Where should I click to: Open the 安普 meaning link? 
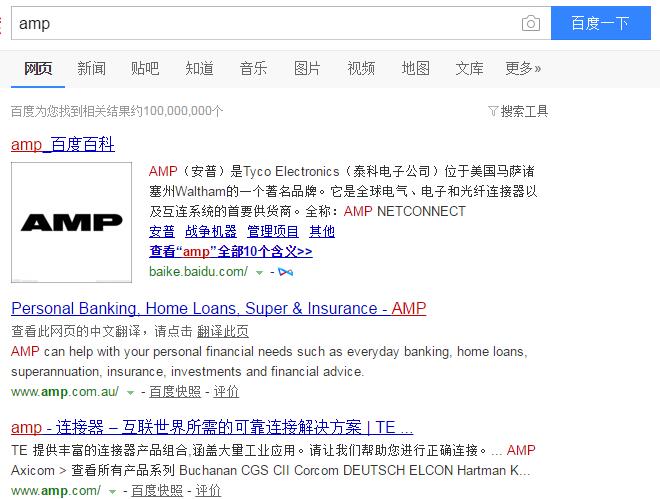(162, 231)
